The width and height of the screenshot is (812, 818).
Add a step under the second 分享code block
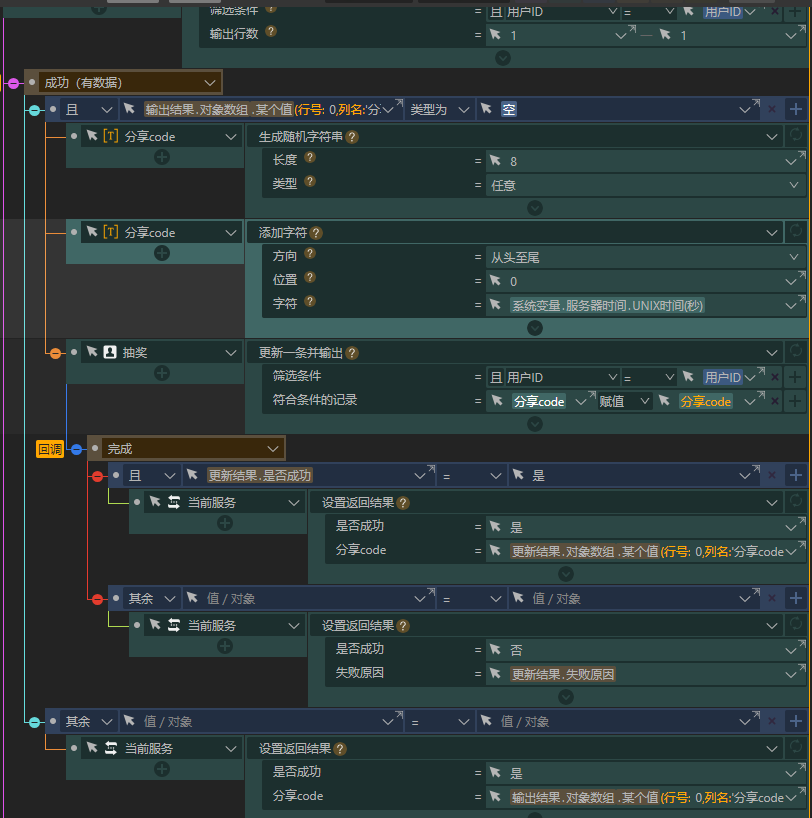coord(162,253)
